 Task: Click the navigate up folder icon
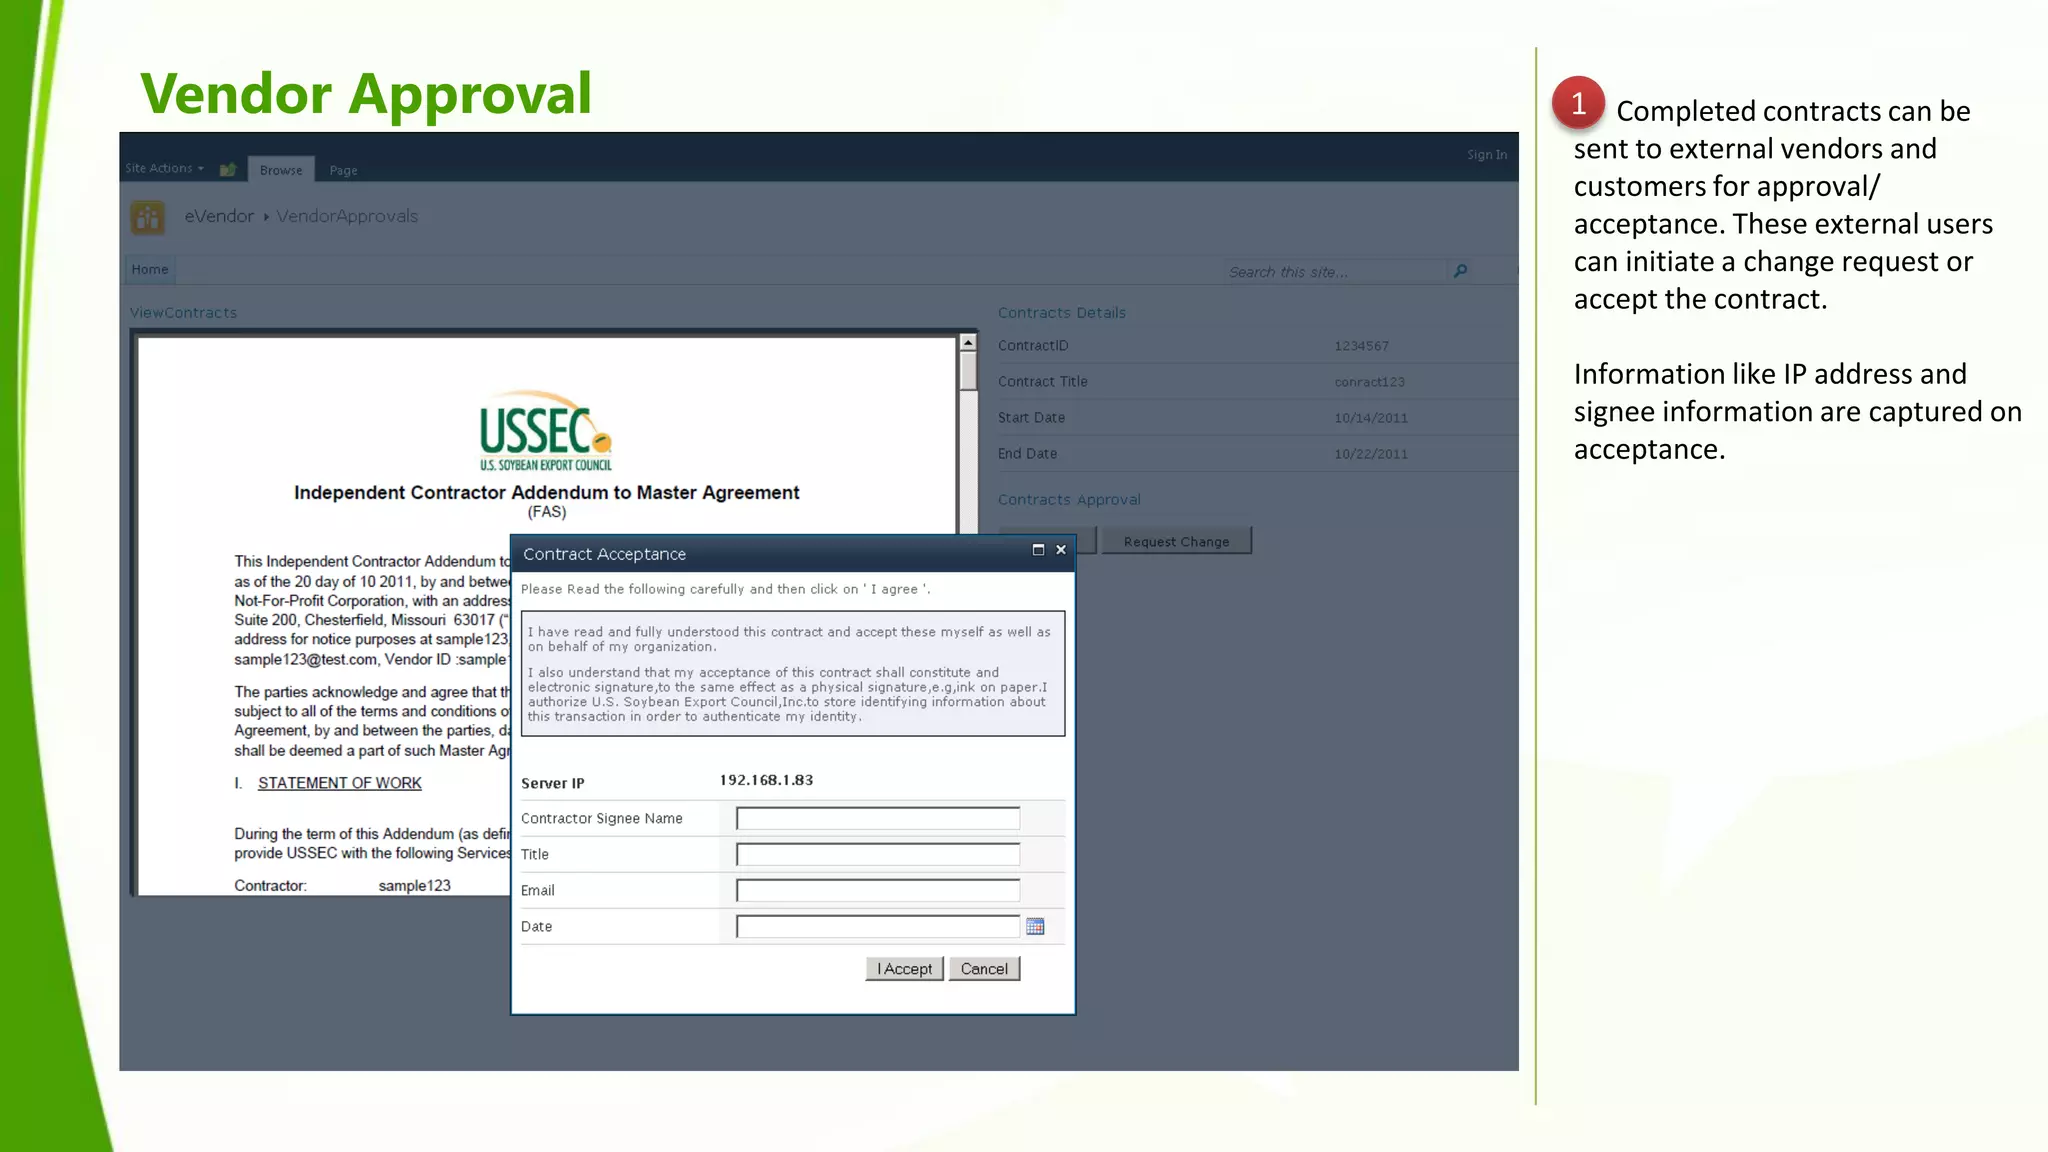[228, 169]
